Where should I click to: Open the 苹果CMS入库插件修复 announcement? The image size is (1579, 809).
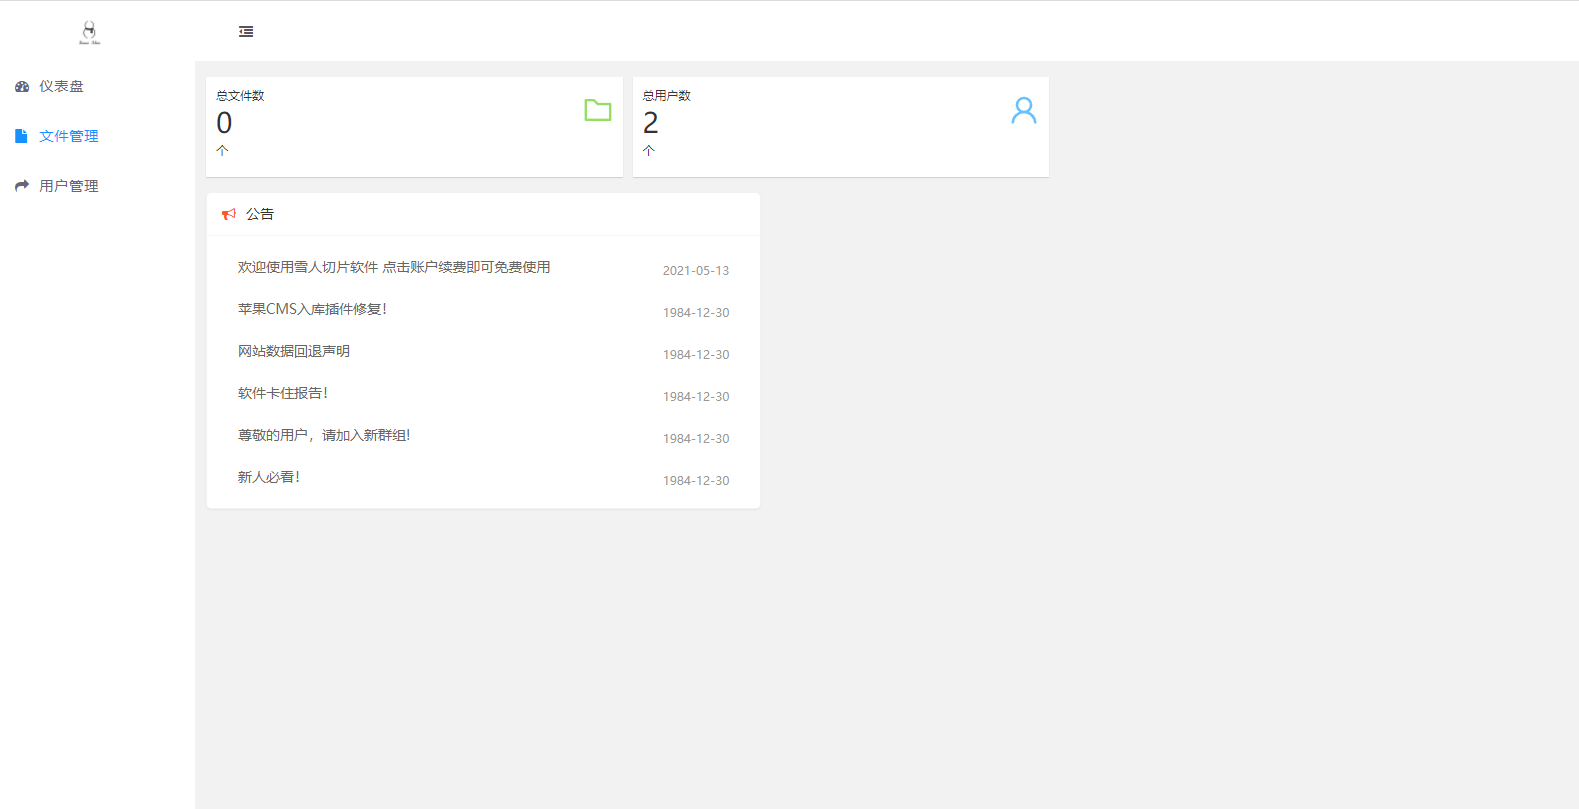(312, 309)
